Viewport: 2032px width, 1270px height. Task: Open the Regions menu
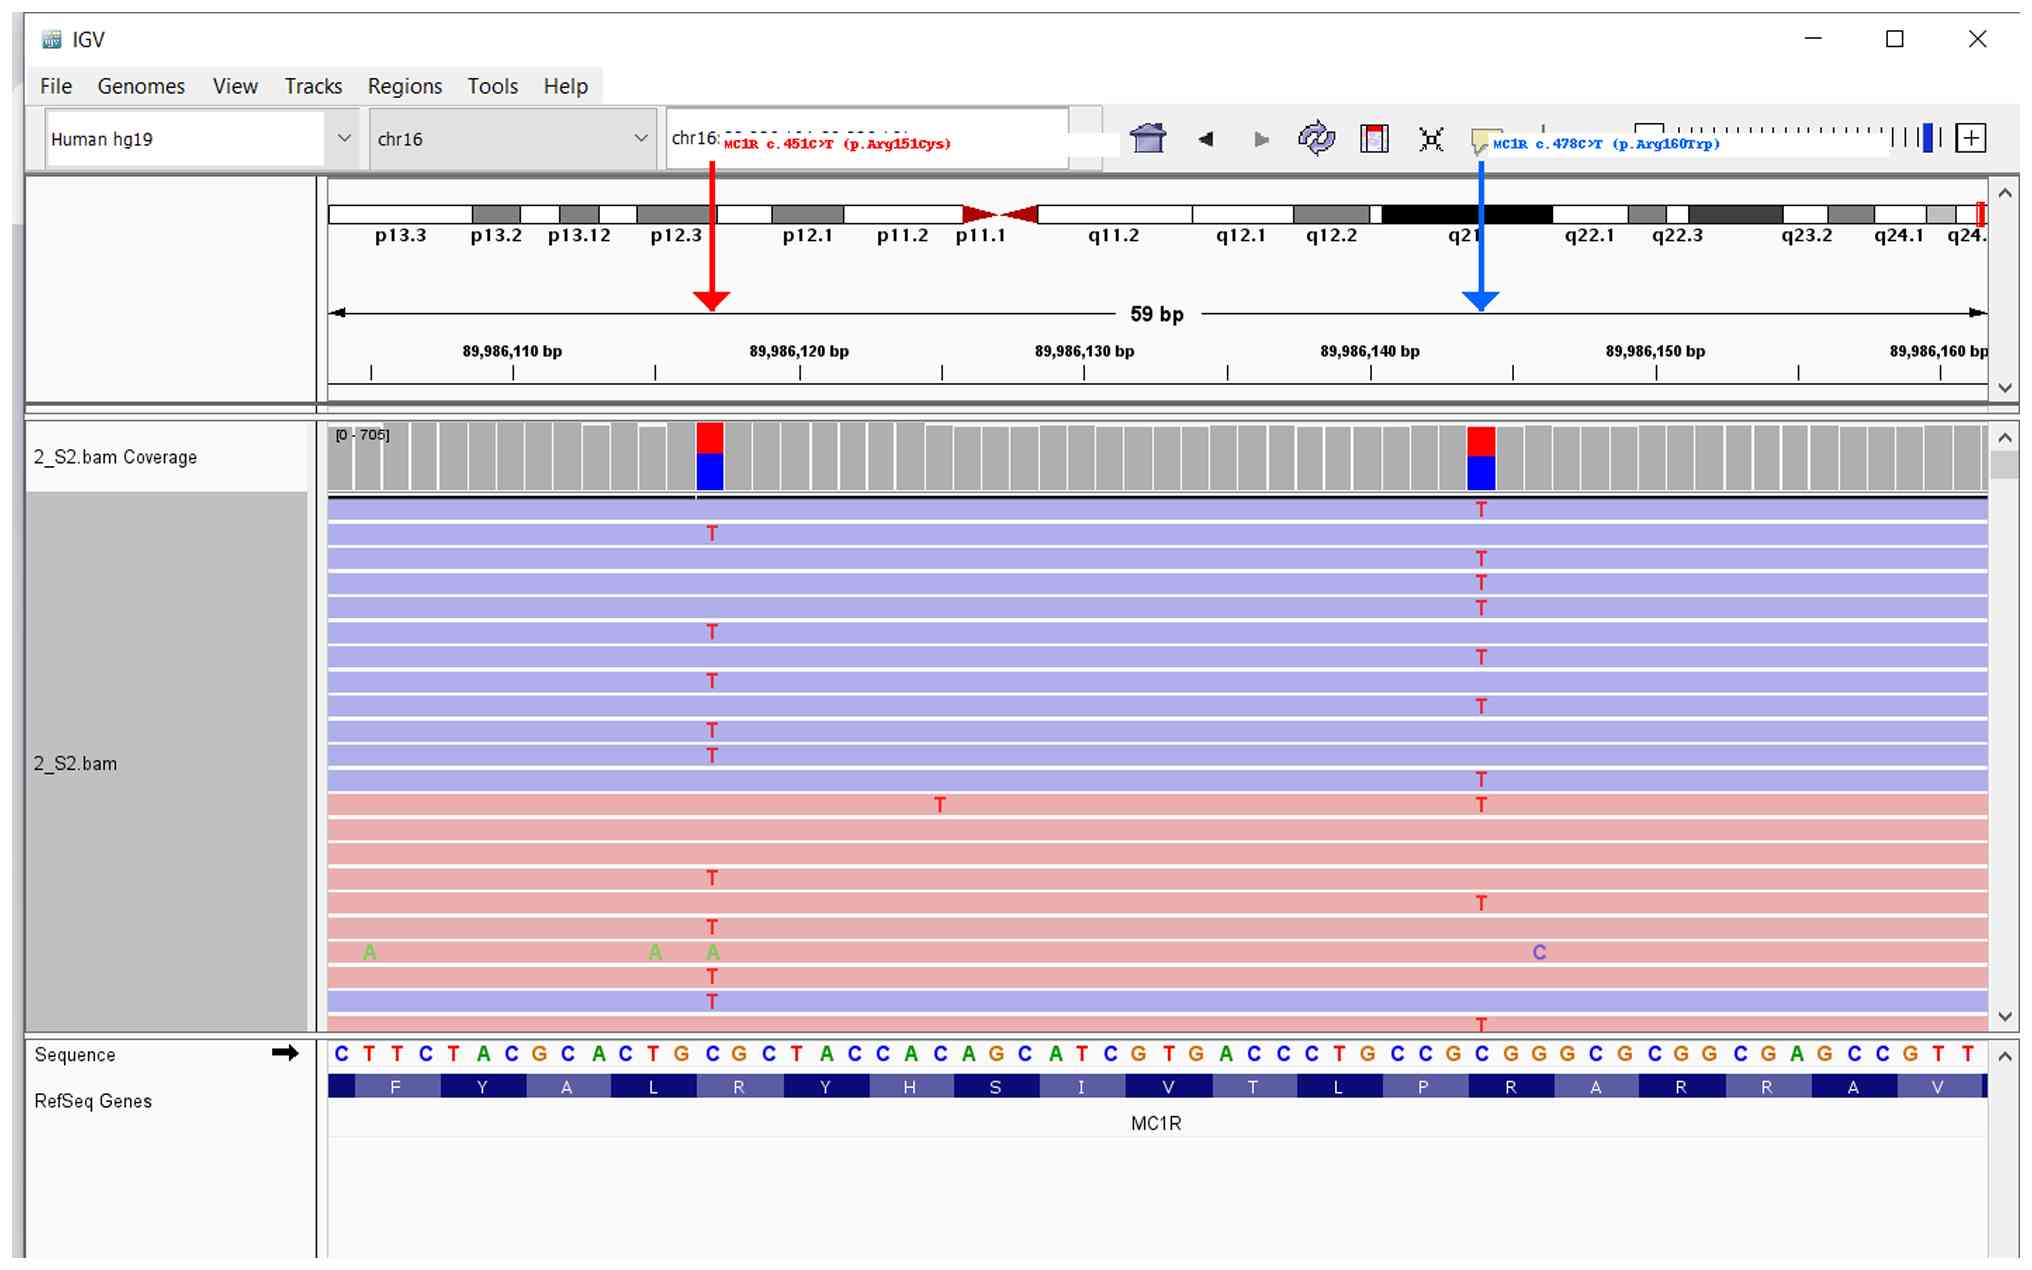pyautogui.click(x=404, y=86)
